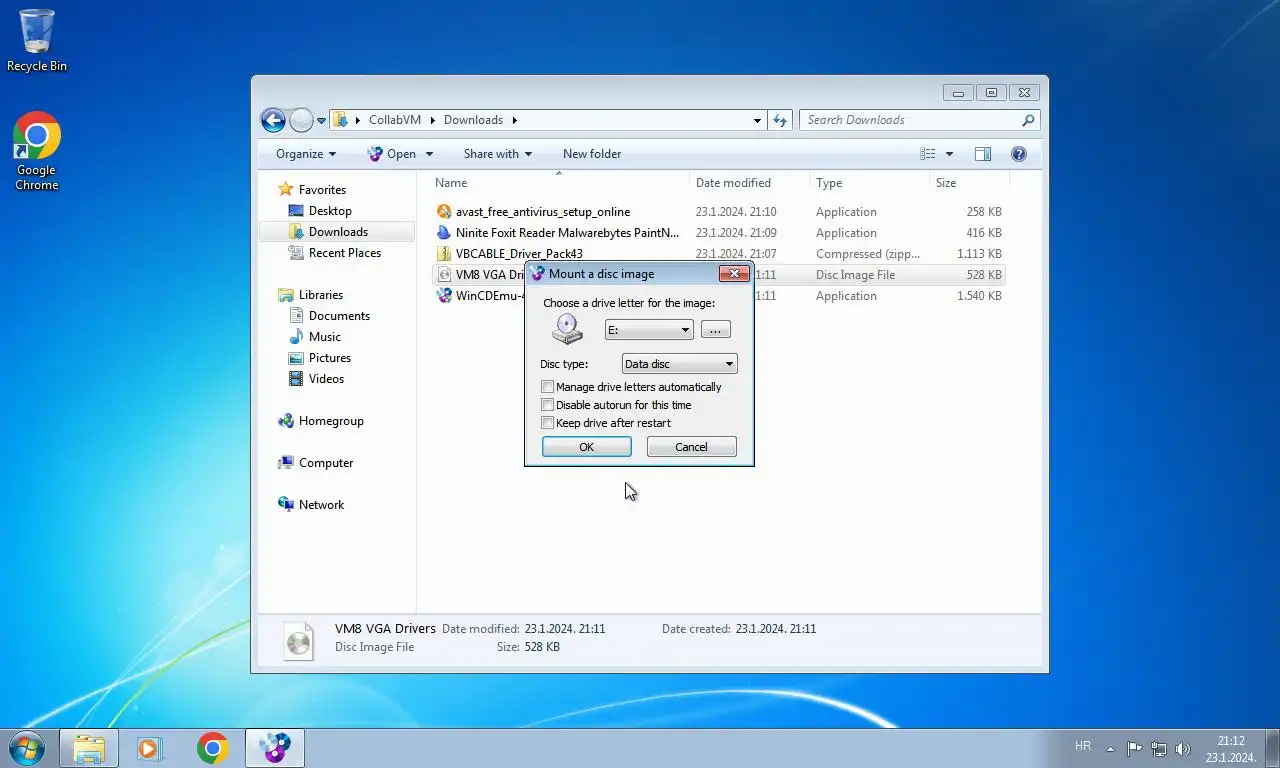Click the volume speaker tray icon

tap(1183, 748)
